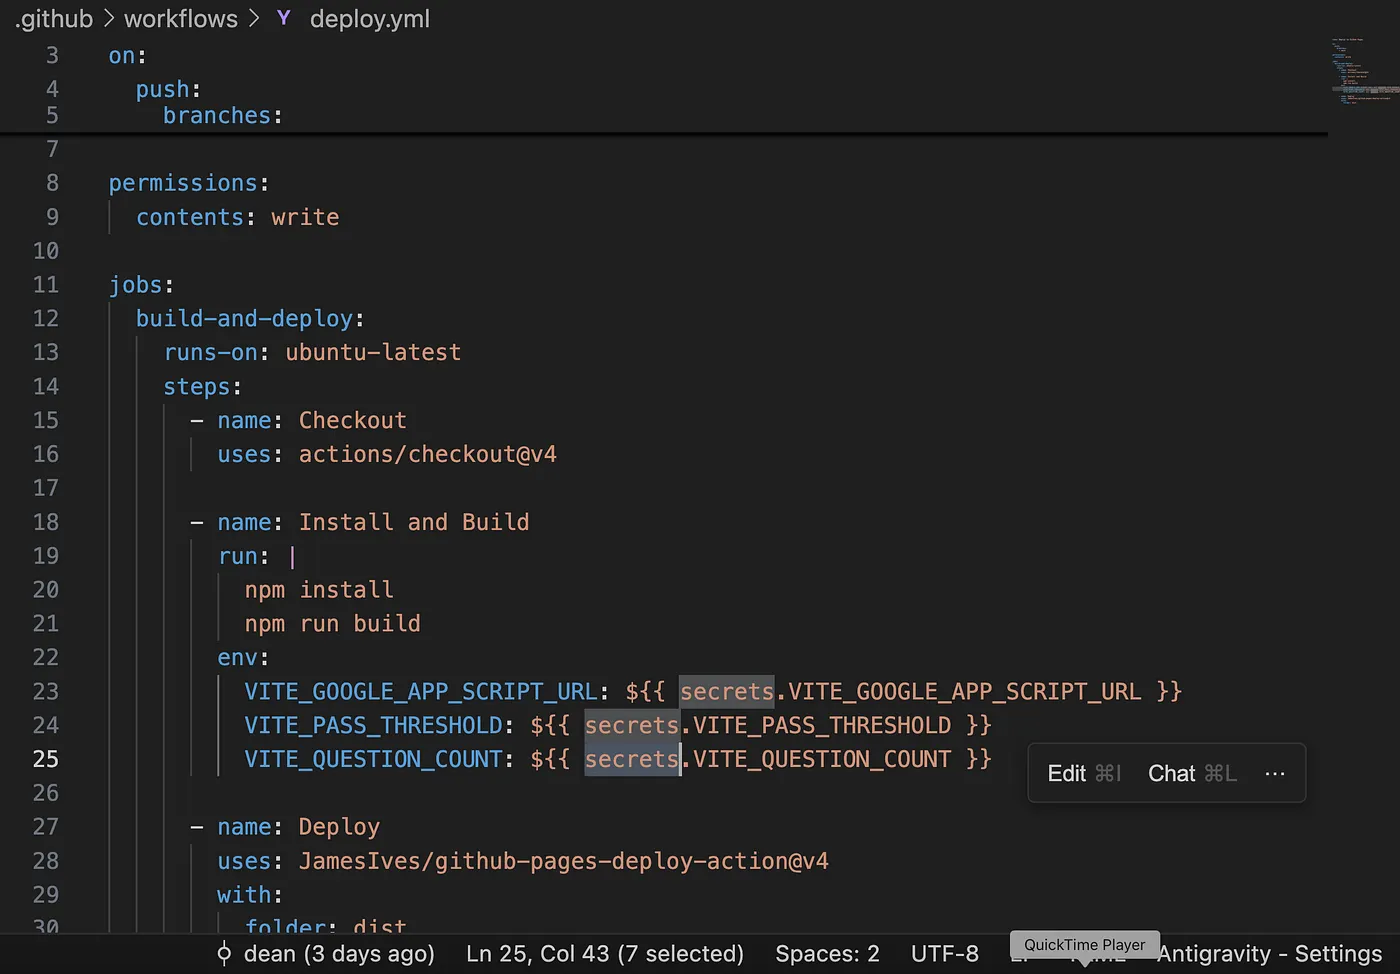Viewport: 1400px width, 974px height.
Task: Click the 'push' key on line 4
Action: pyautogui.click(x=163, y=90)
